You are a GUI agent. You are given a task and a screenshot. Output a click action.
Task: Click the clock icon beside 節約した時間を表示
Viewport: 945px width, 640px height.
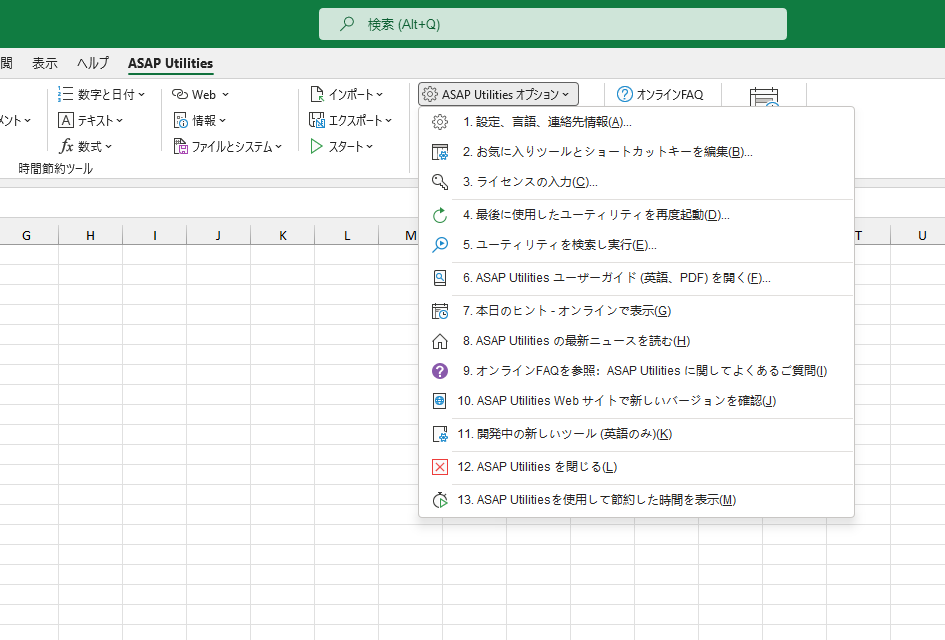tap(439, 499)
